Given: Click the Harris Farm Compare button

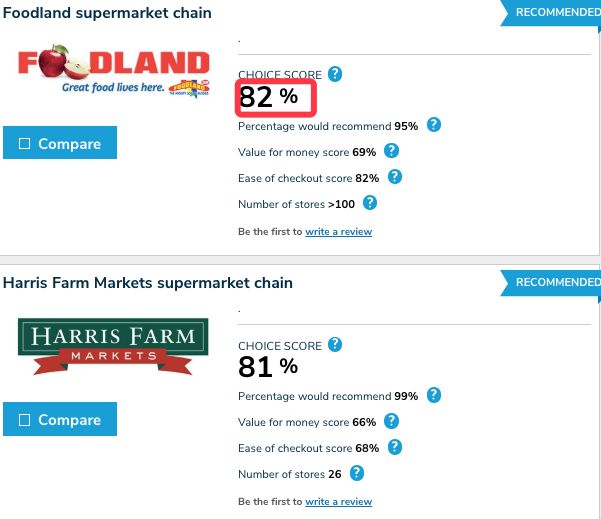Looking at the screenshot, I should click(x=60, y=419).
